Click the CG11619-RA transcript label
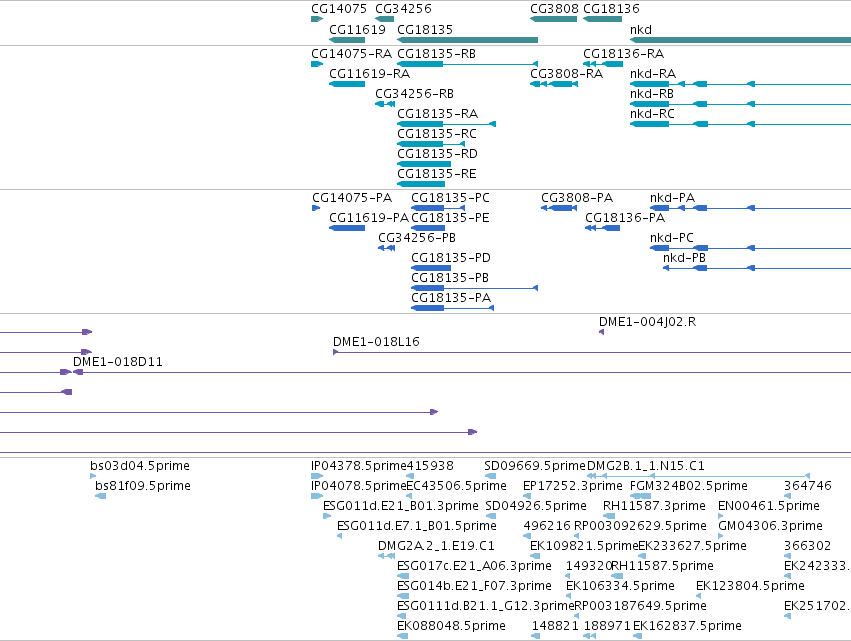The image size is (851, 641). [x=370, y=74]
